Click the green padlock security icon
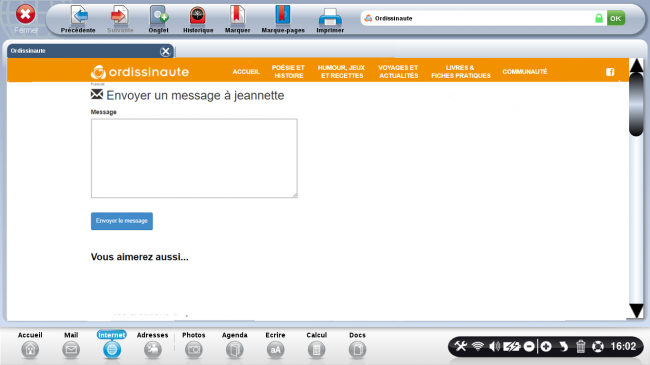 599,18
